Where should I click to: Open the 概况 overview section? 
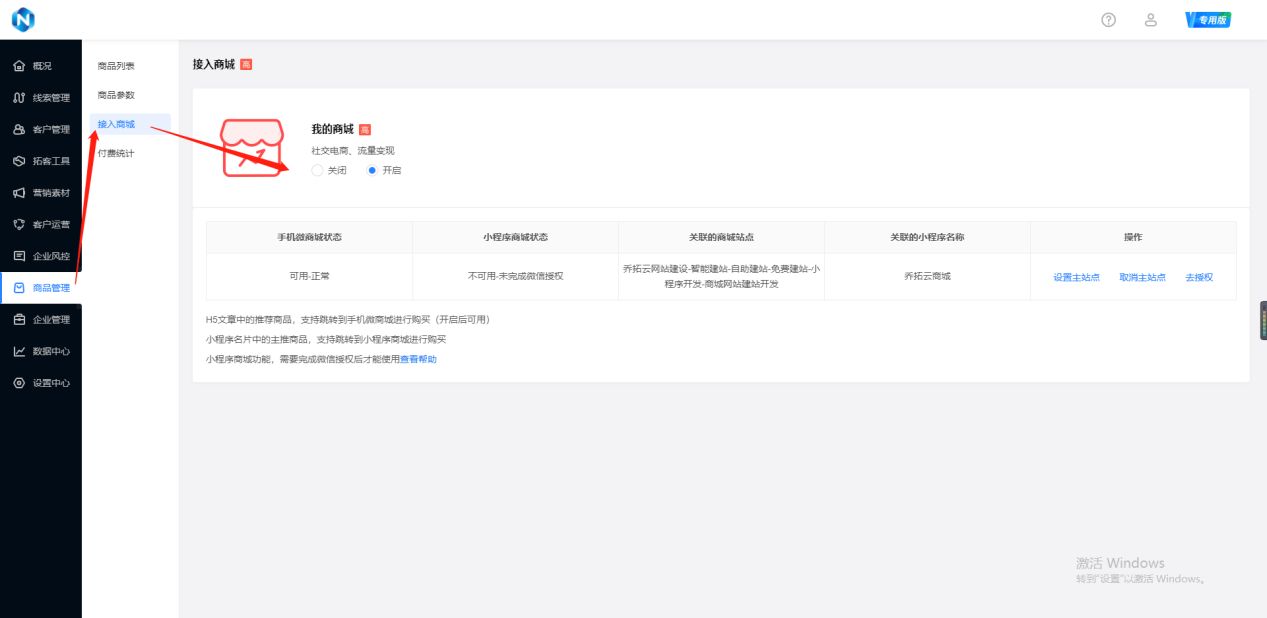click(x=40, y=64)
